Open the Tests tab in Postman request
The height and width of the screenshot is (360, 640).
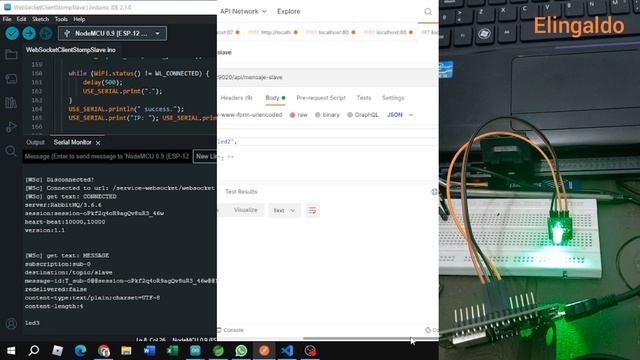364,98
